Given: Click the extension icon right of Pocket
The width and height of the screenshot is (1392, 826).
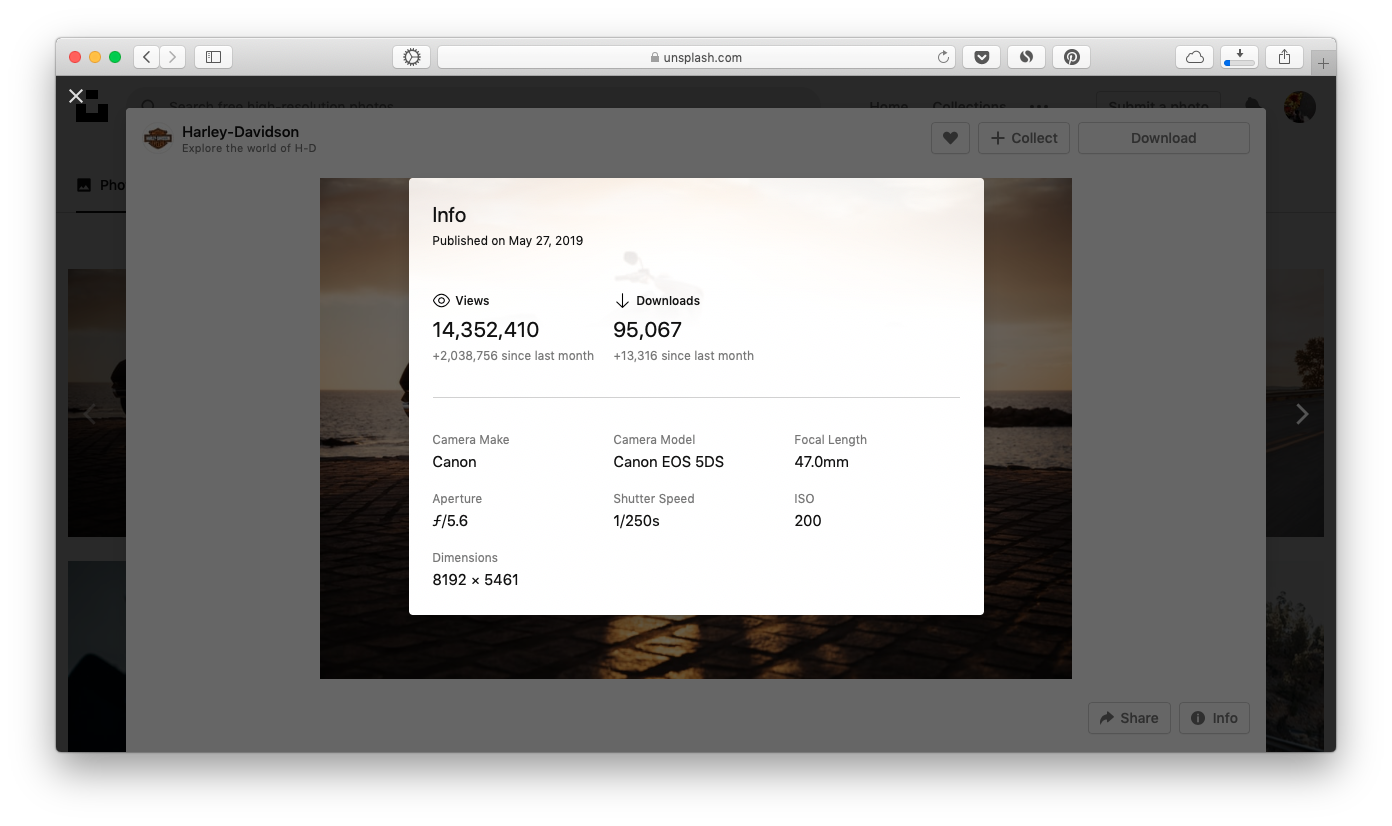Looking at the screenshot, I should tap(1026, 57).
